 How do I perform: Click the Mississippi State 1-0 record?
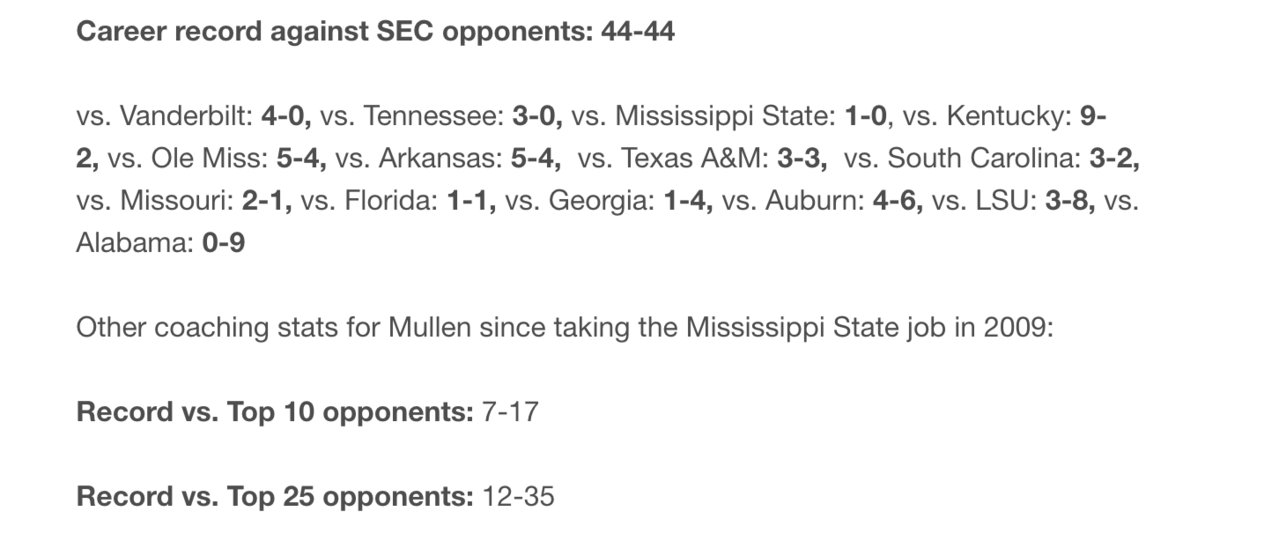[729, 116]
